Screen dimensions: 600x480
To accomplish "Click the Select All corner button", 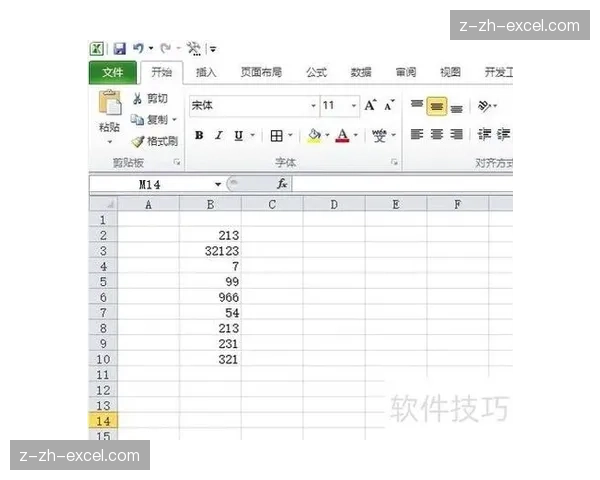I will [103, 204].
